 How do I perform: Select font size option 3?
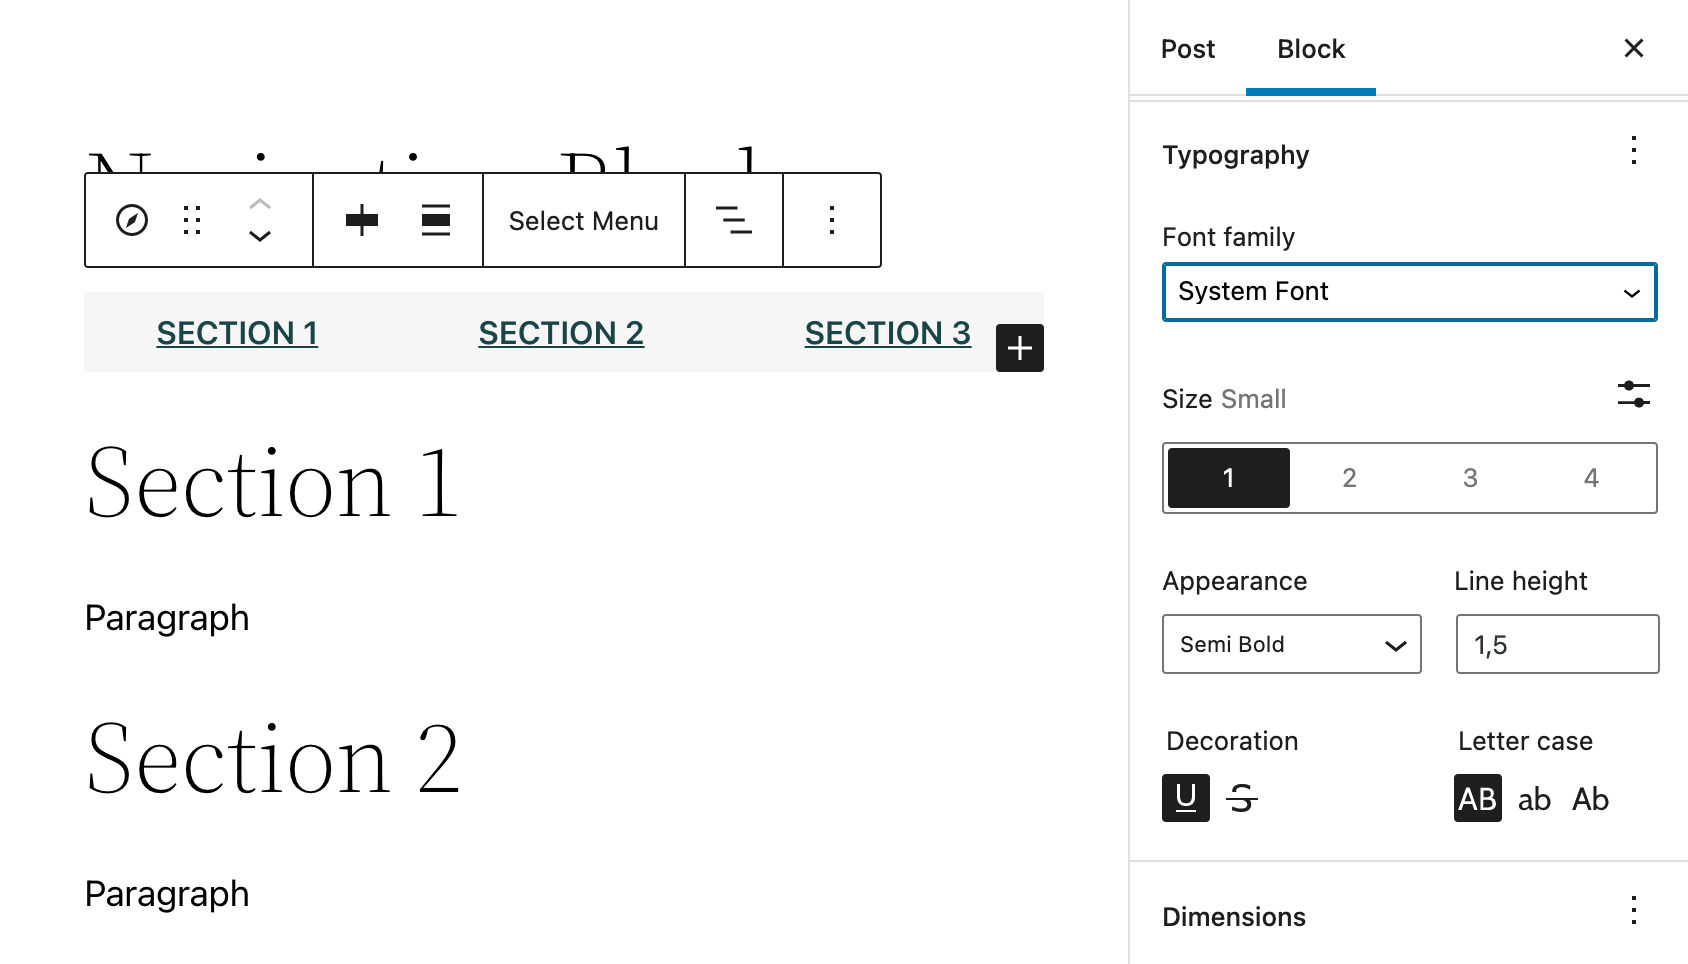click(x=1469, y=477)
